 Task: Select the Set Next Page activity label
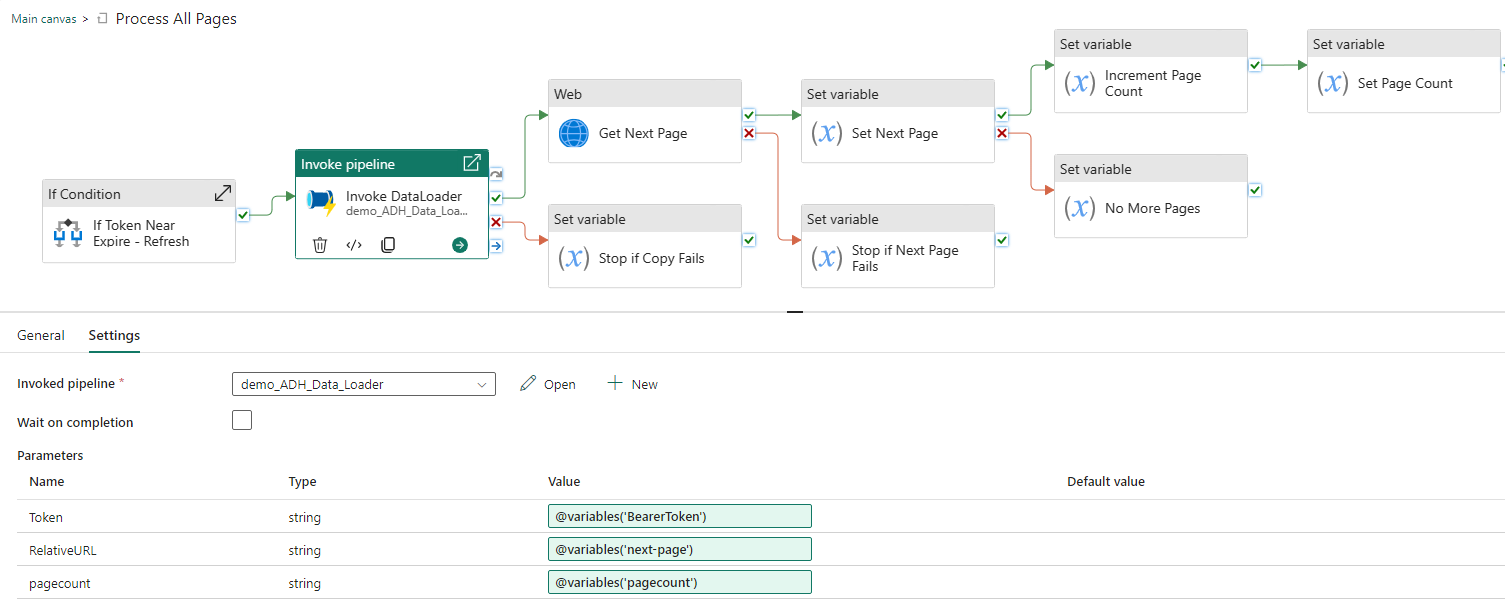point(895,133)
